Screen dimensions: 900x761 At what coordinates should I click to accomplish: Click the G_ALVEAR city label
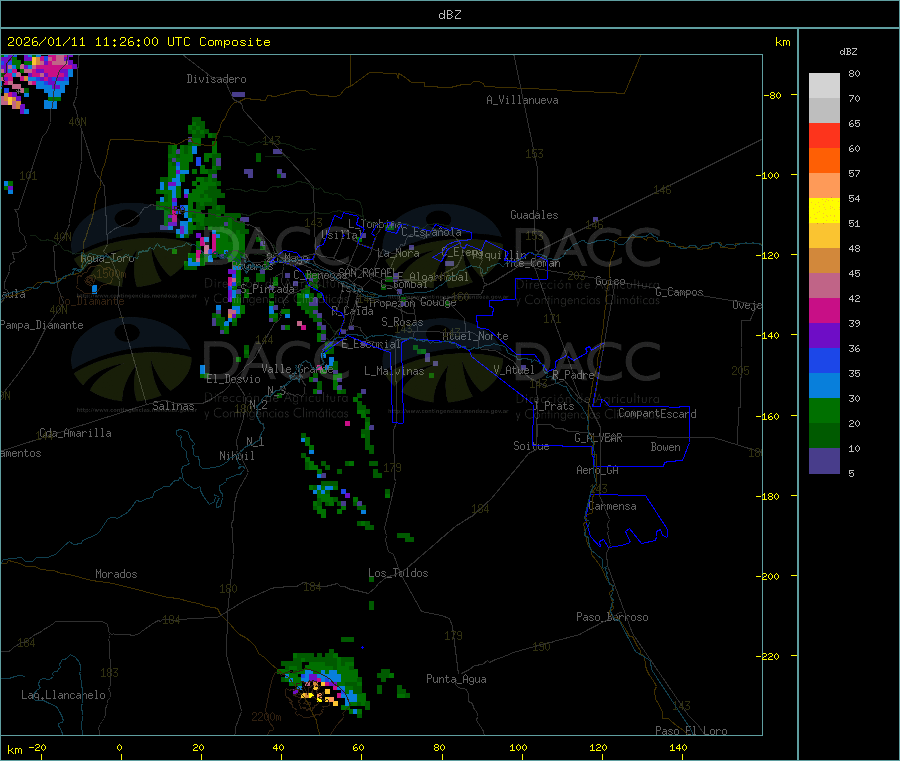(x=598, y=438)
